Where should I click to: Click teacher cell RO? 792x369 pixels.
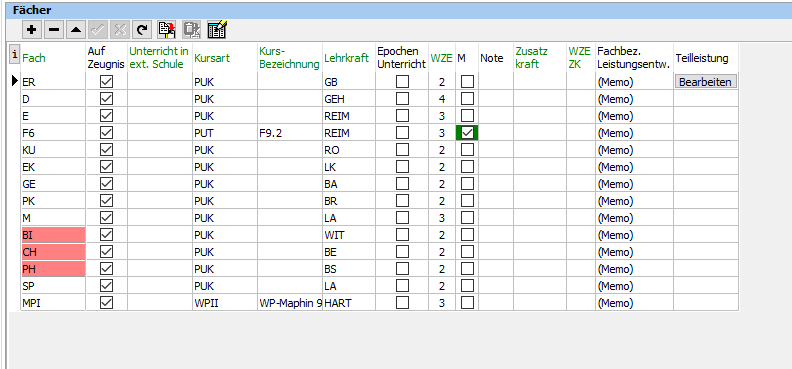pyautogui.click(x=349, y=150)
